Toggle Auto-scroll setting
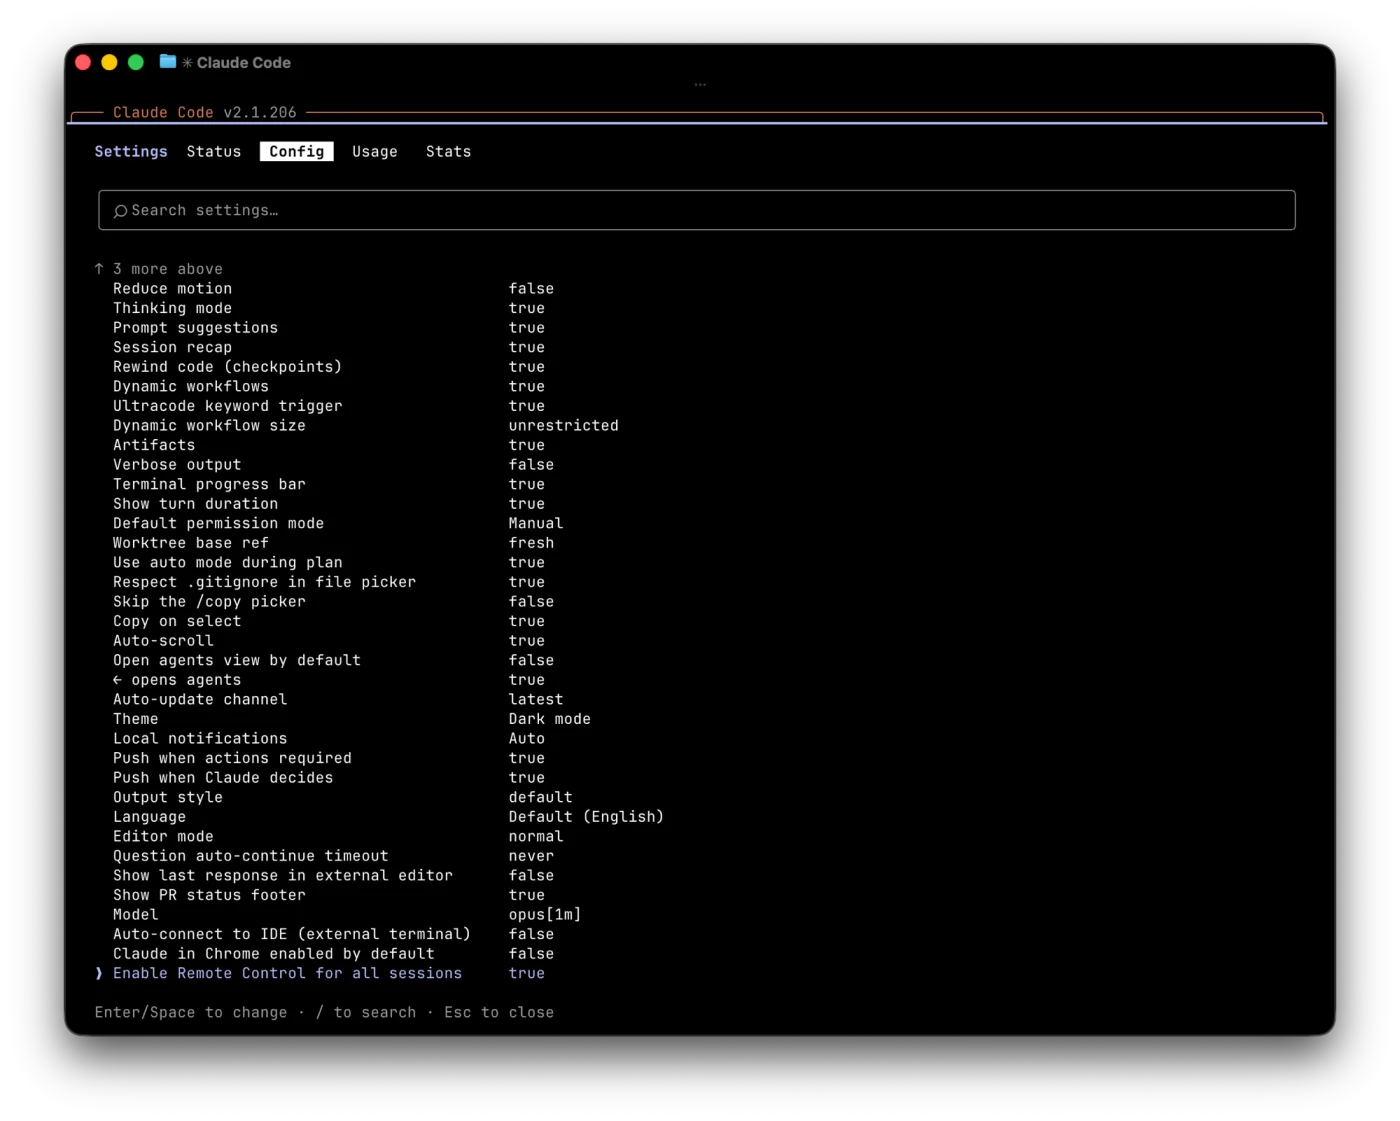Viewport: 1400px width, 1121px height. [329, 641]
